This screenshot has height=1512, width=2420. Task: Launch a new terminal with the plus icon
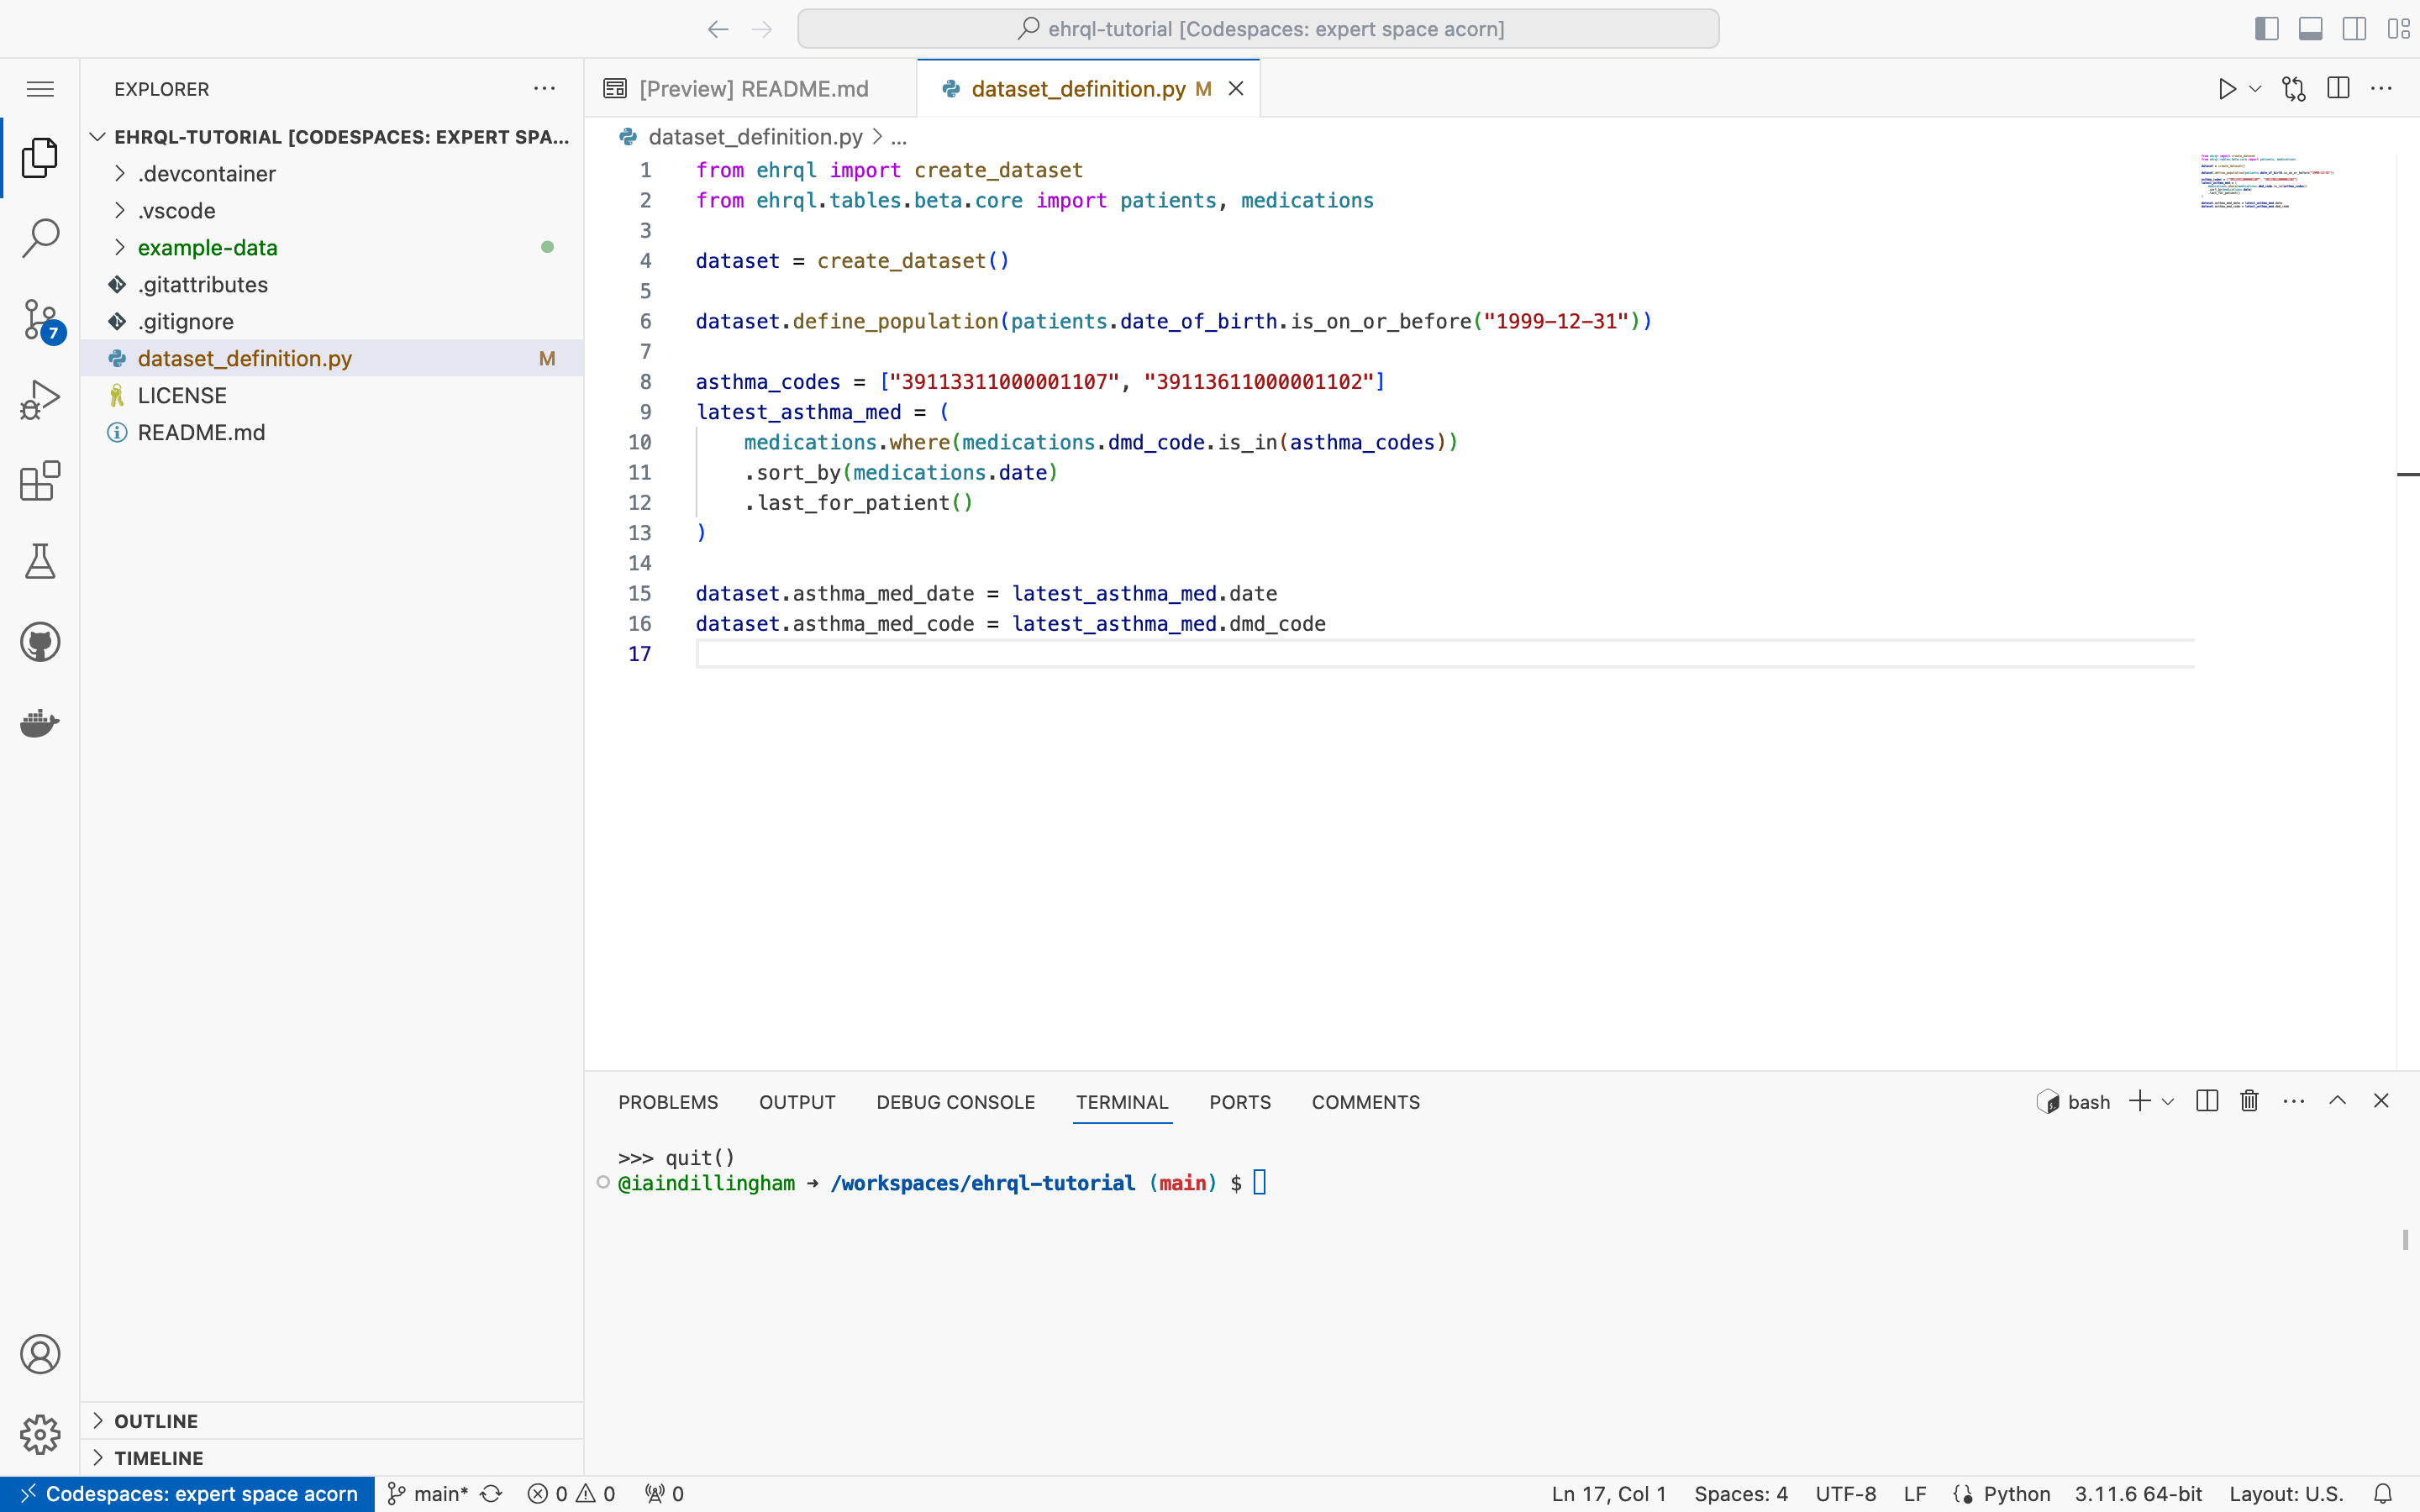coord(2140,1100)
